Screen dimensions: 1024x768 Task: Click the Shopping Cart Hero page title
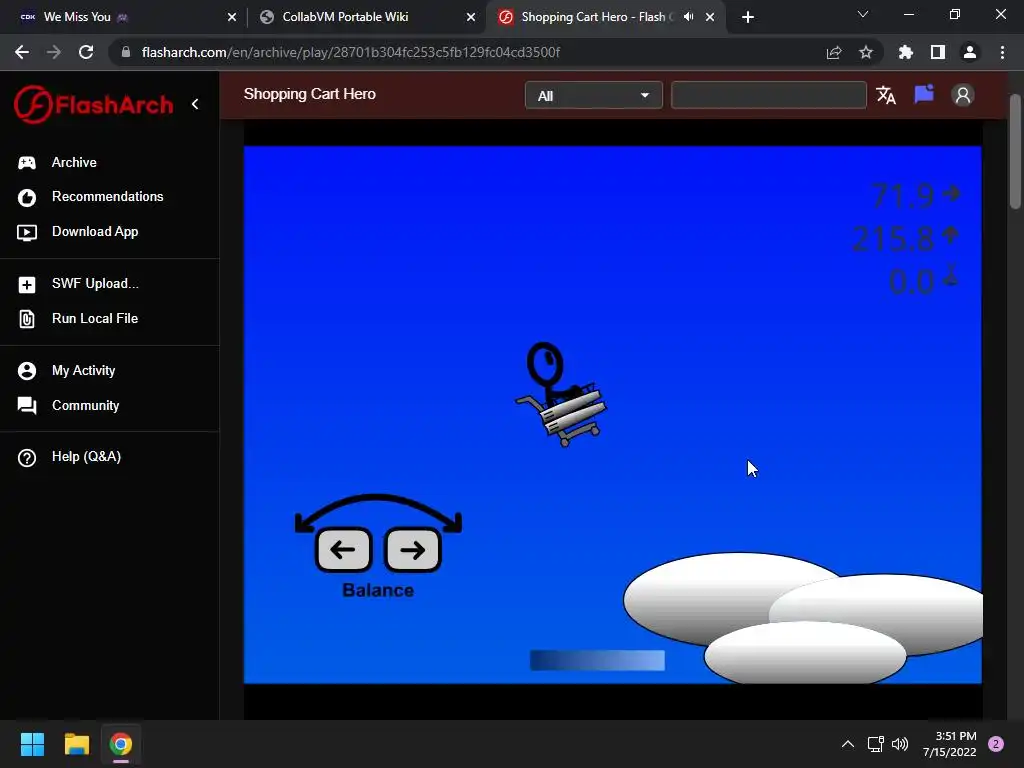(x=310, y=94)
